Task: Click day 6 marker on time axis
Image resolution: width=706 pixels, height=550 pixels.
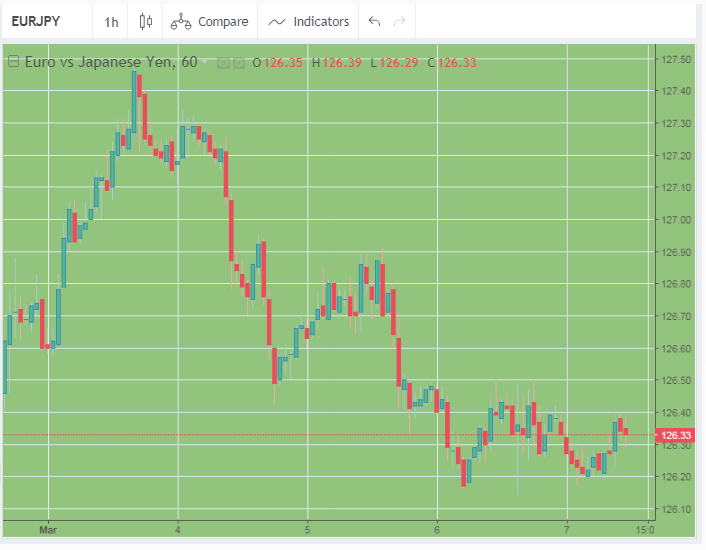Action: coord(437,528)
